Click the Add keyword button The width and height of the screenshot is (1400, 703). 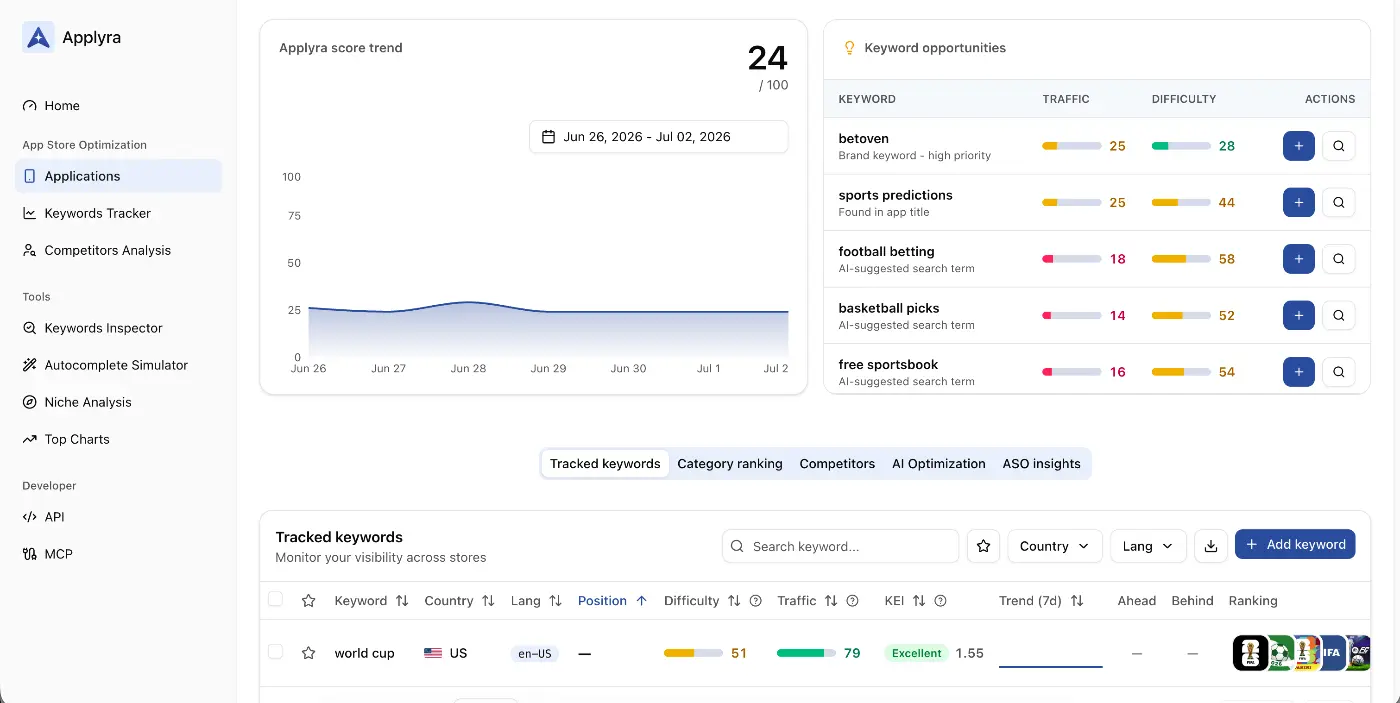point(1295,545)
